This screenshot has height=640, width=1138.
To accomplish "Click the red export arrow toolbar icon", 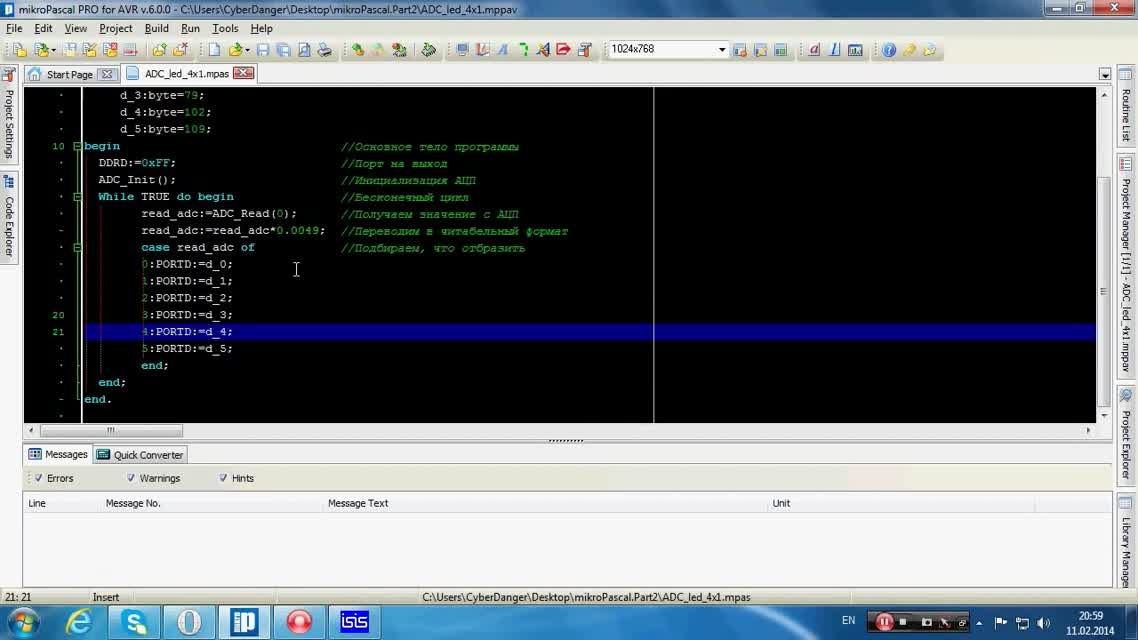I will pos(564,49).
